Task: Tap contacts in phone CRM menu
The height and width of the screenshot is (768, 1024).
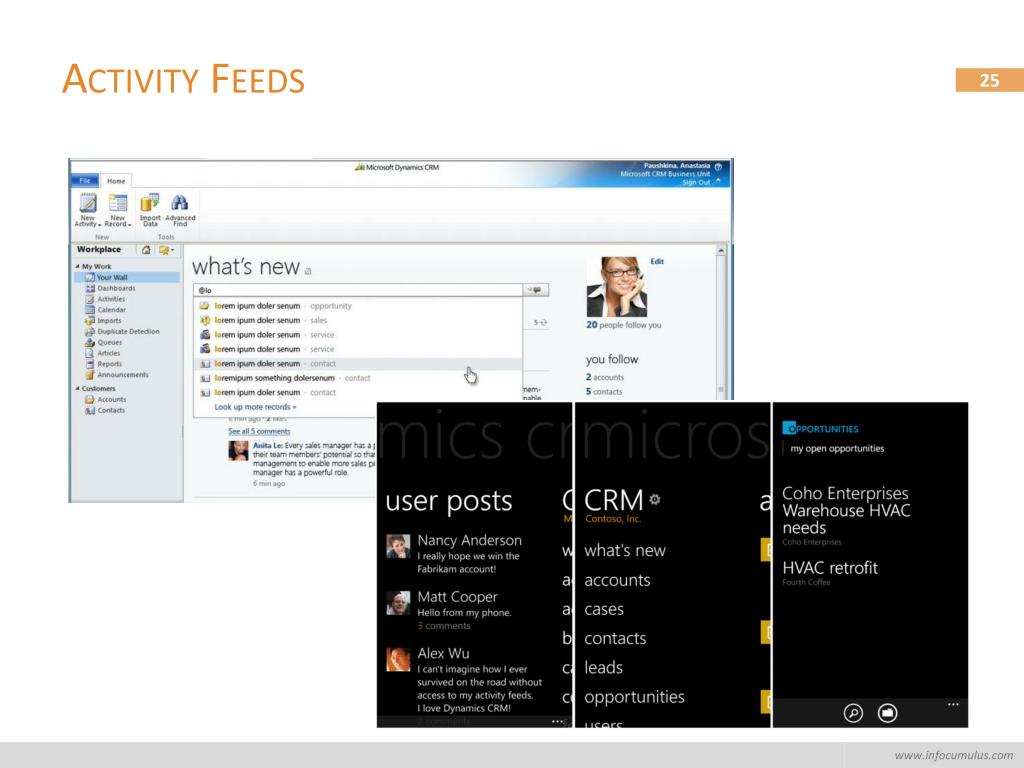Action: click(615, 638)
